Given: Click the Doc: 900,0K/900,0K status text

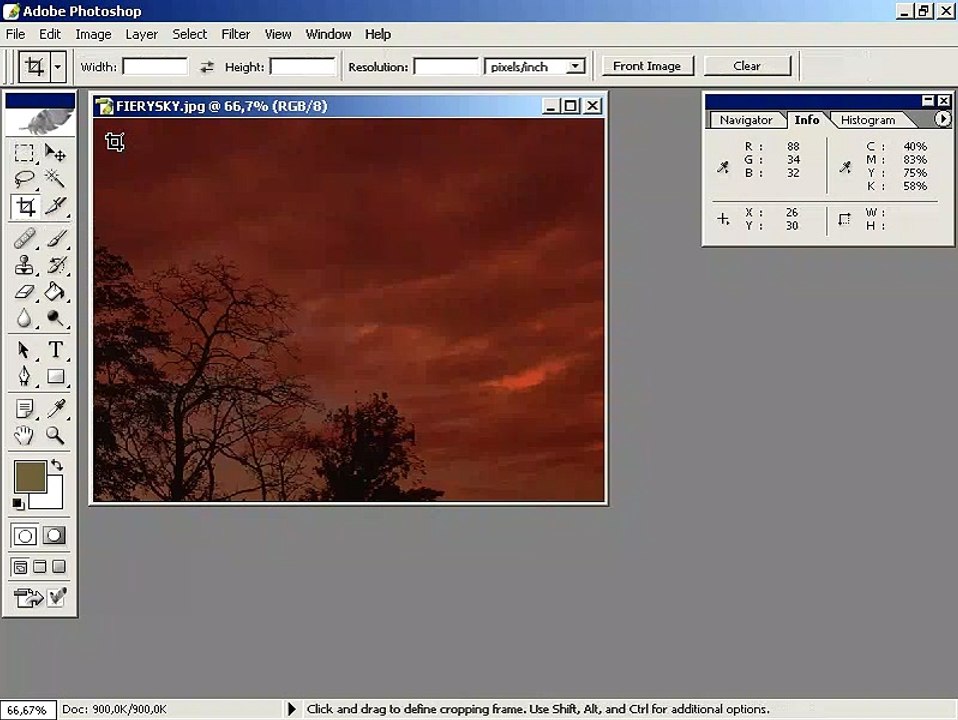Looking at the screenshot, I should [x=114, y=709].
